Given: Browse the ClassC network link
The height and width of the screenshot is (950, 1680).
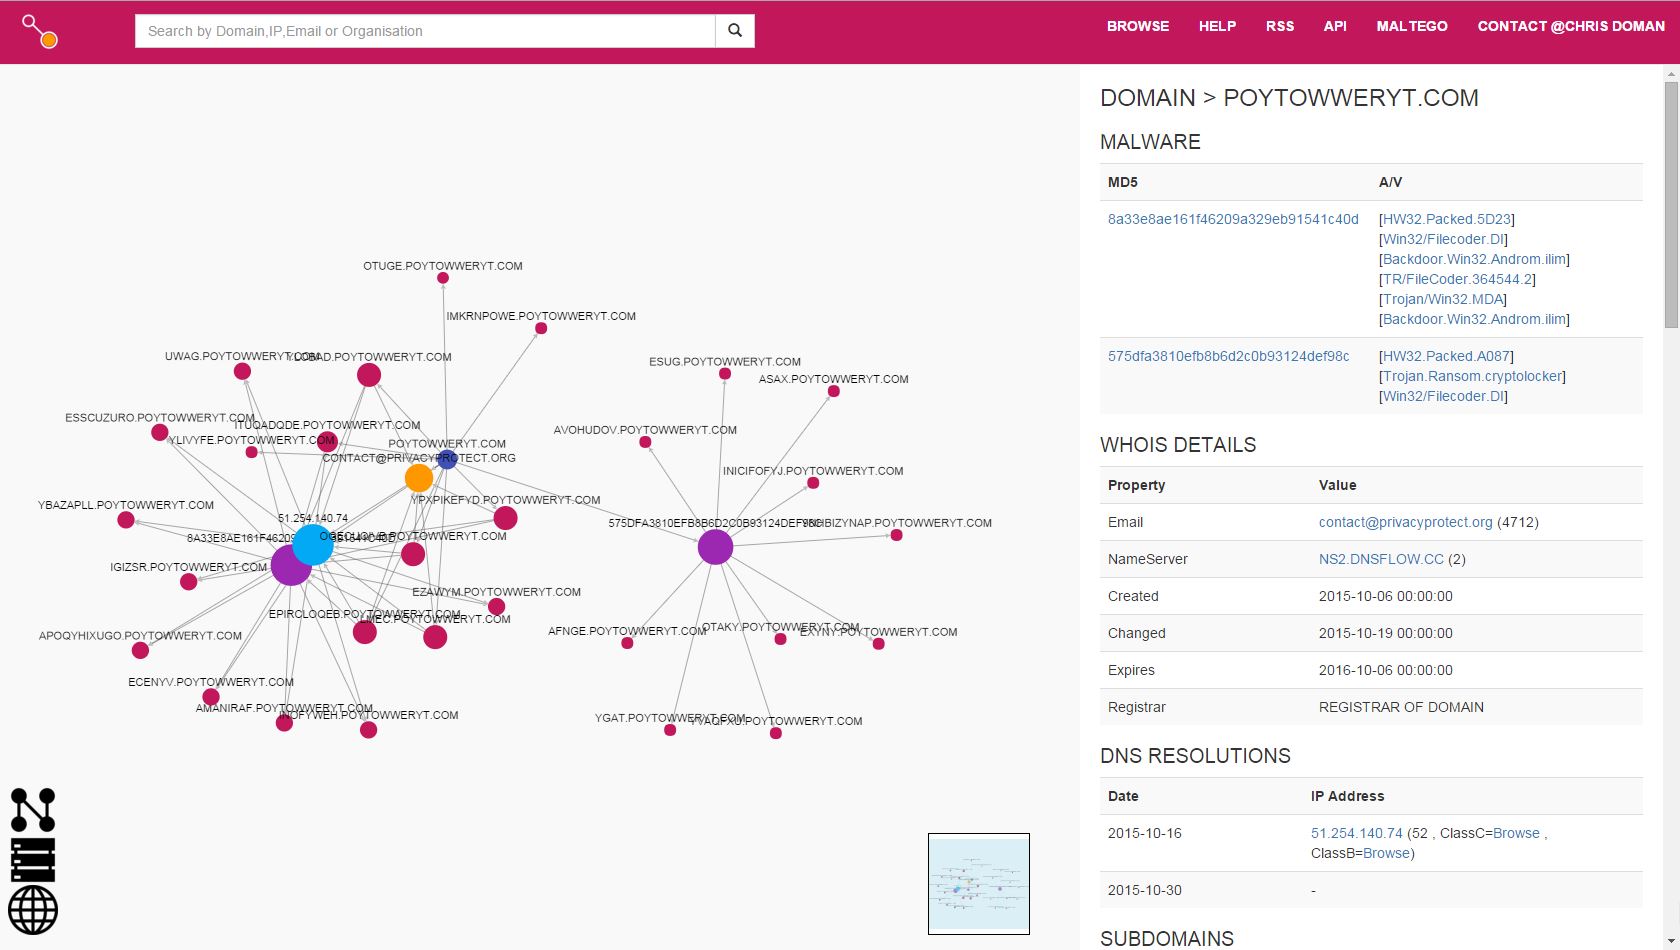Looking at the screenshot, I should (x=1515, y=833).
